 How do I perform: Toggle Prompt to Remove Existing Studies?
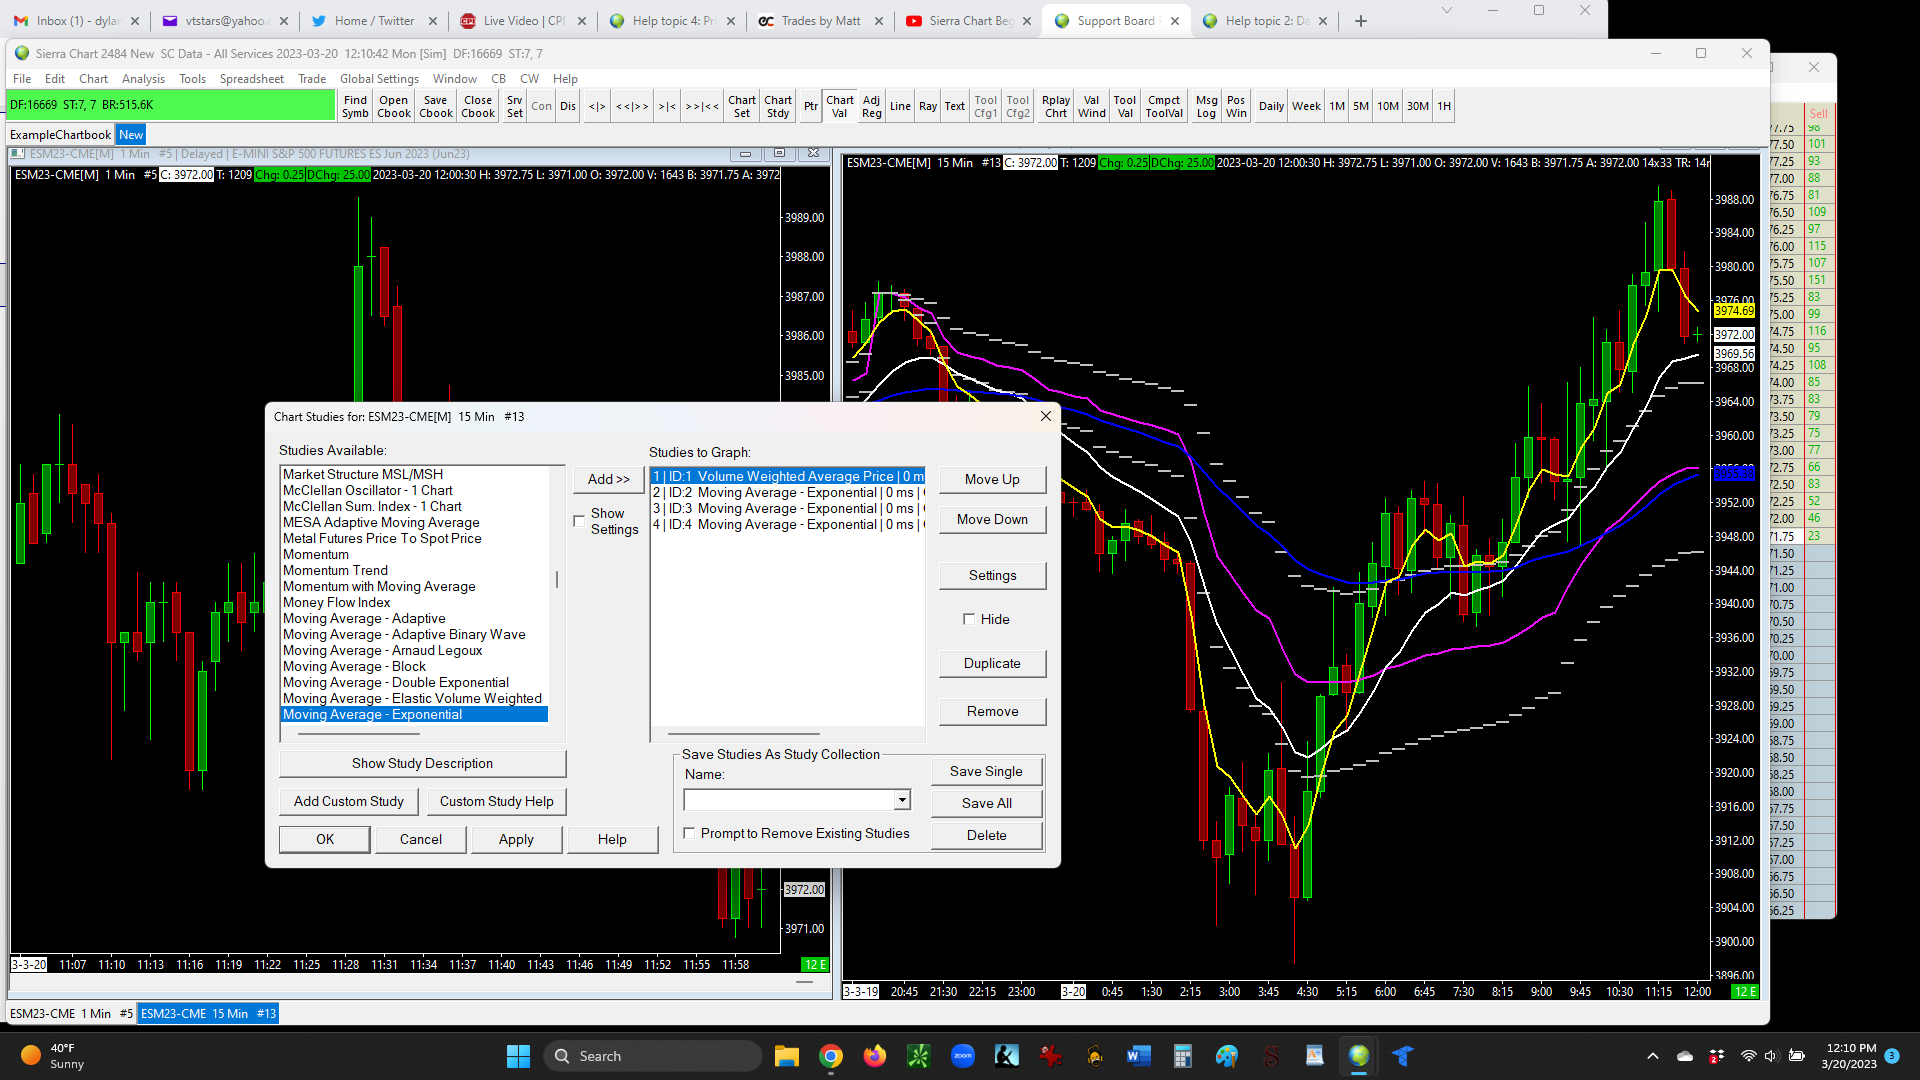(689, 833)
